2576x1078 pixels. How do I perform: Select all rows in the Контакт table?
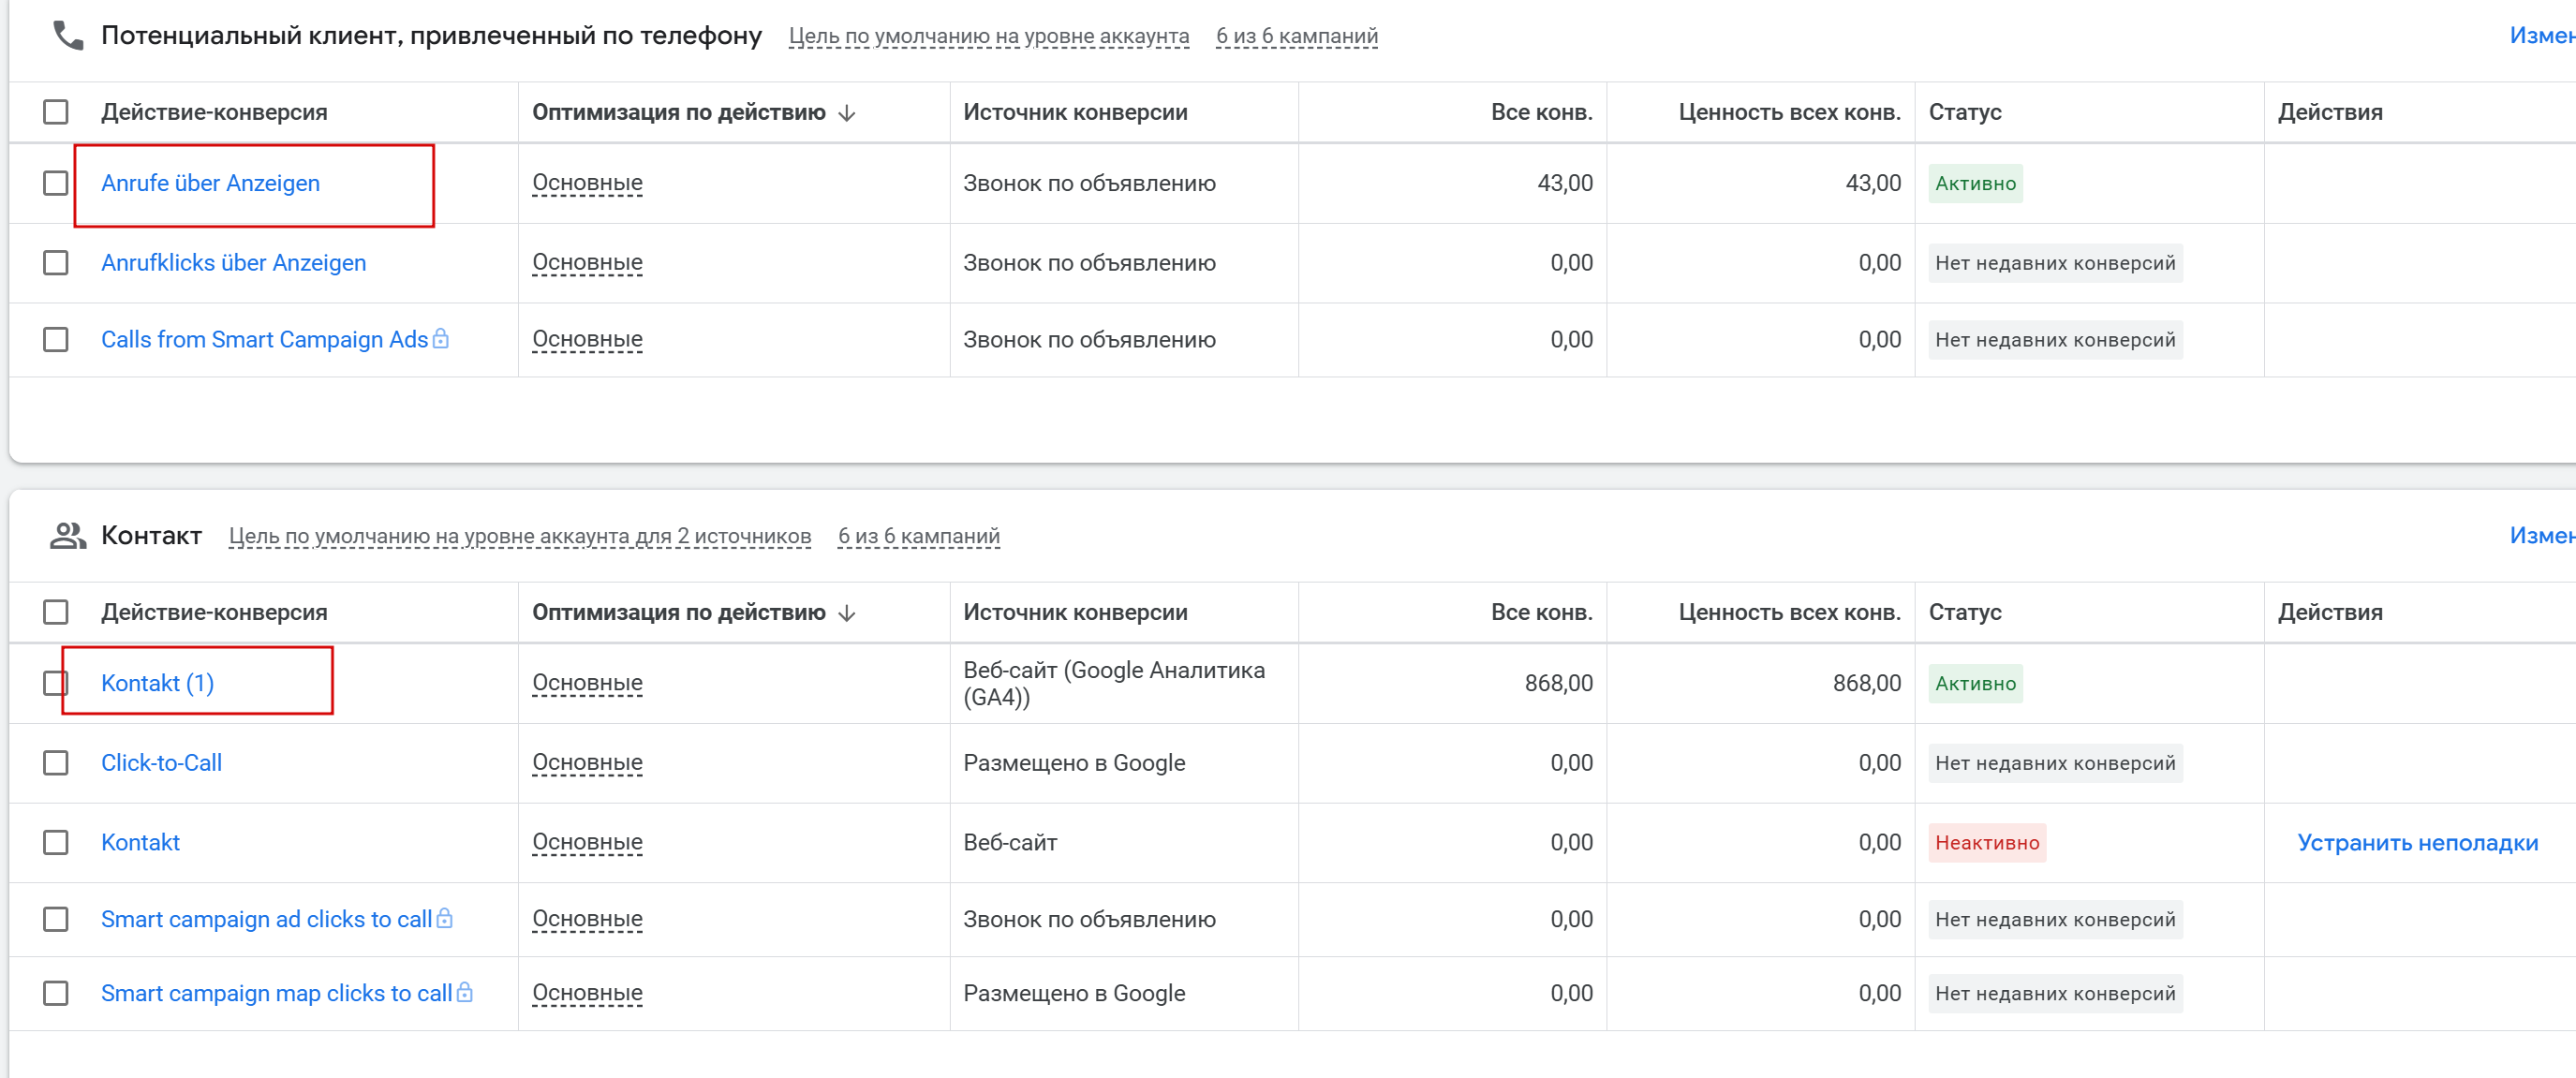point(56,612)
